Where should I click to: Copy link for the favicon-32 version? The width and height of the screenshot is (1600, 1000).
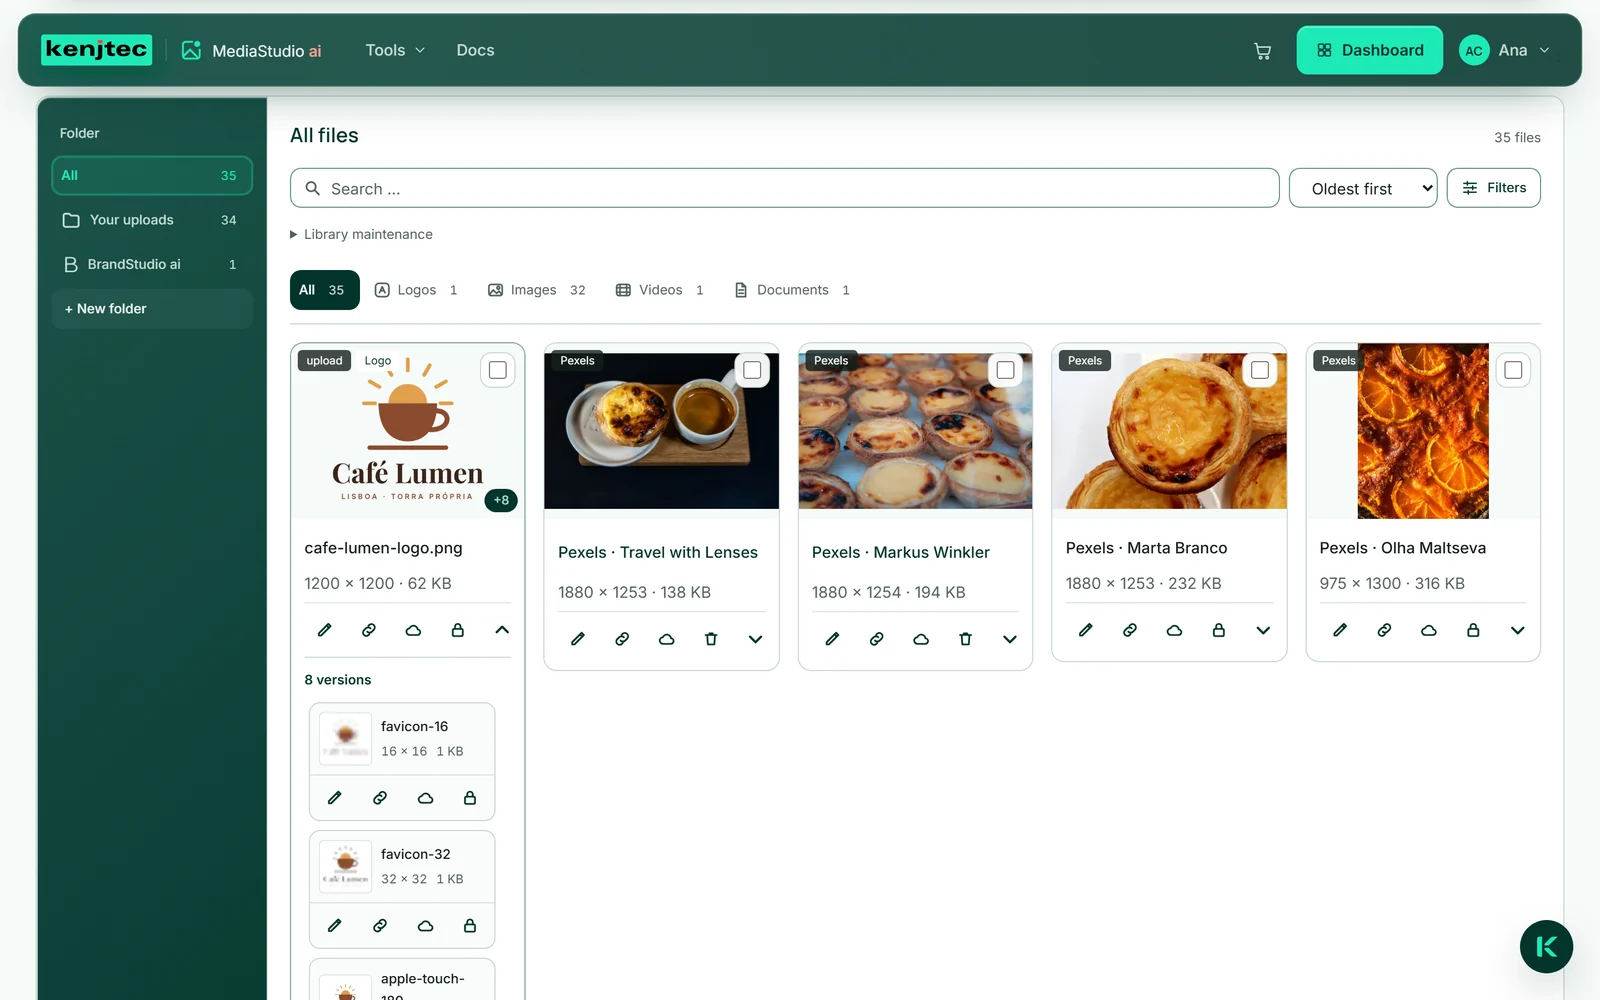pyautogui.click(x=380, y=926)
